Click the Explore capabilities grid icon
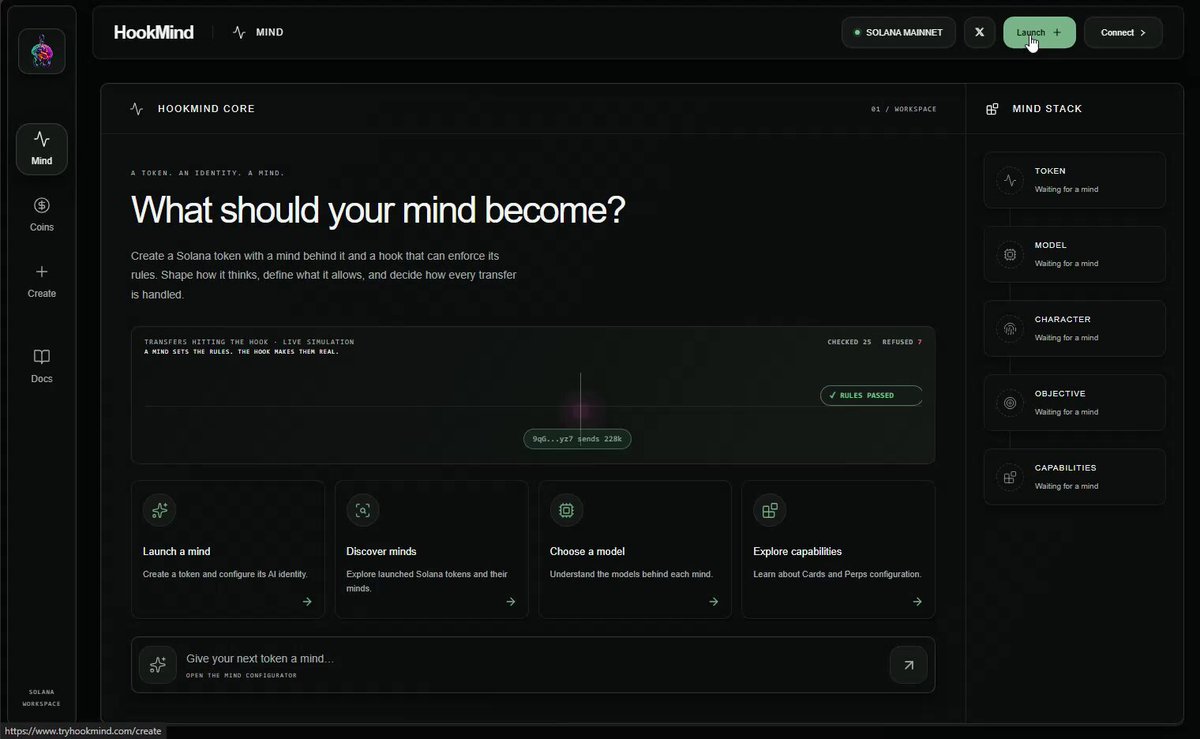 tap(770, 510)
